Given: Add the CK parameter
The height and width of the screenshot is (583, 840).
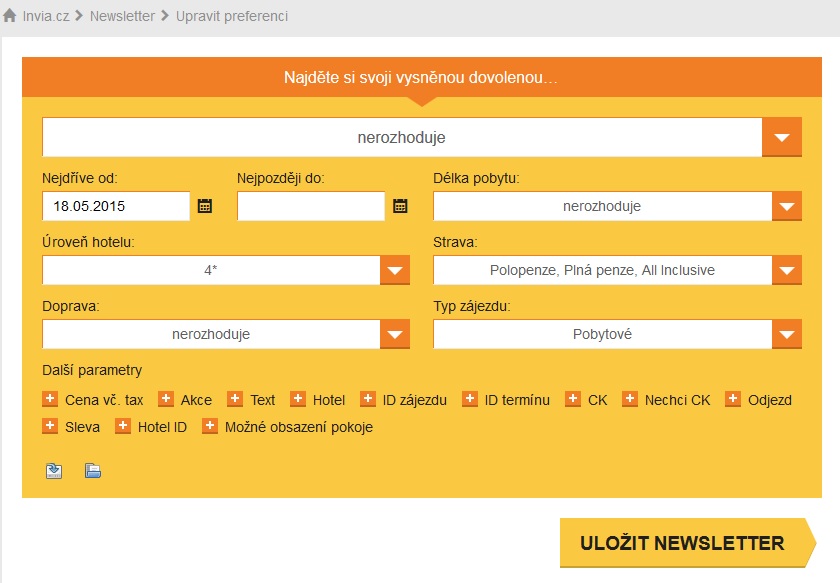Looking at the screenshot, I should click(x=573, y=399).
